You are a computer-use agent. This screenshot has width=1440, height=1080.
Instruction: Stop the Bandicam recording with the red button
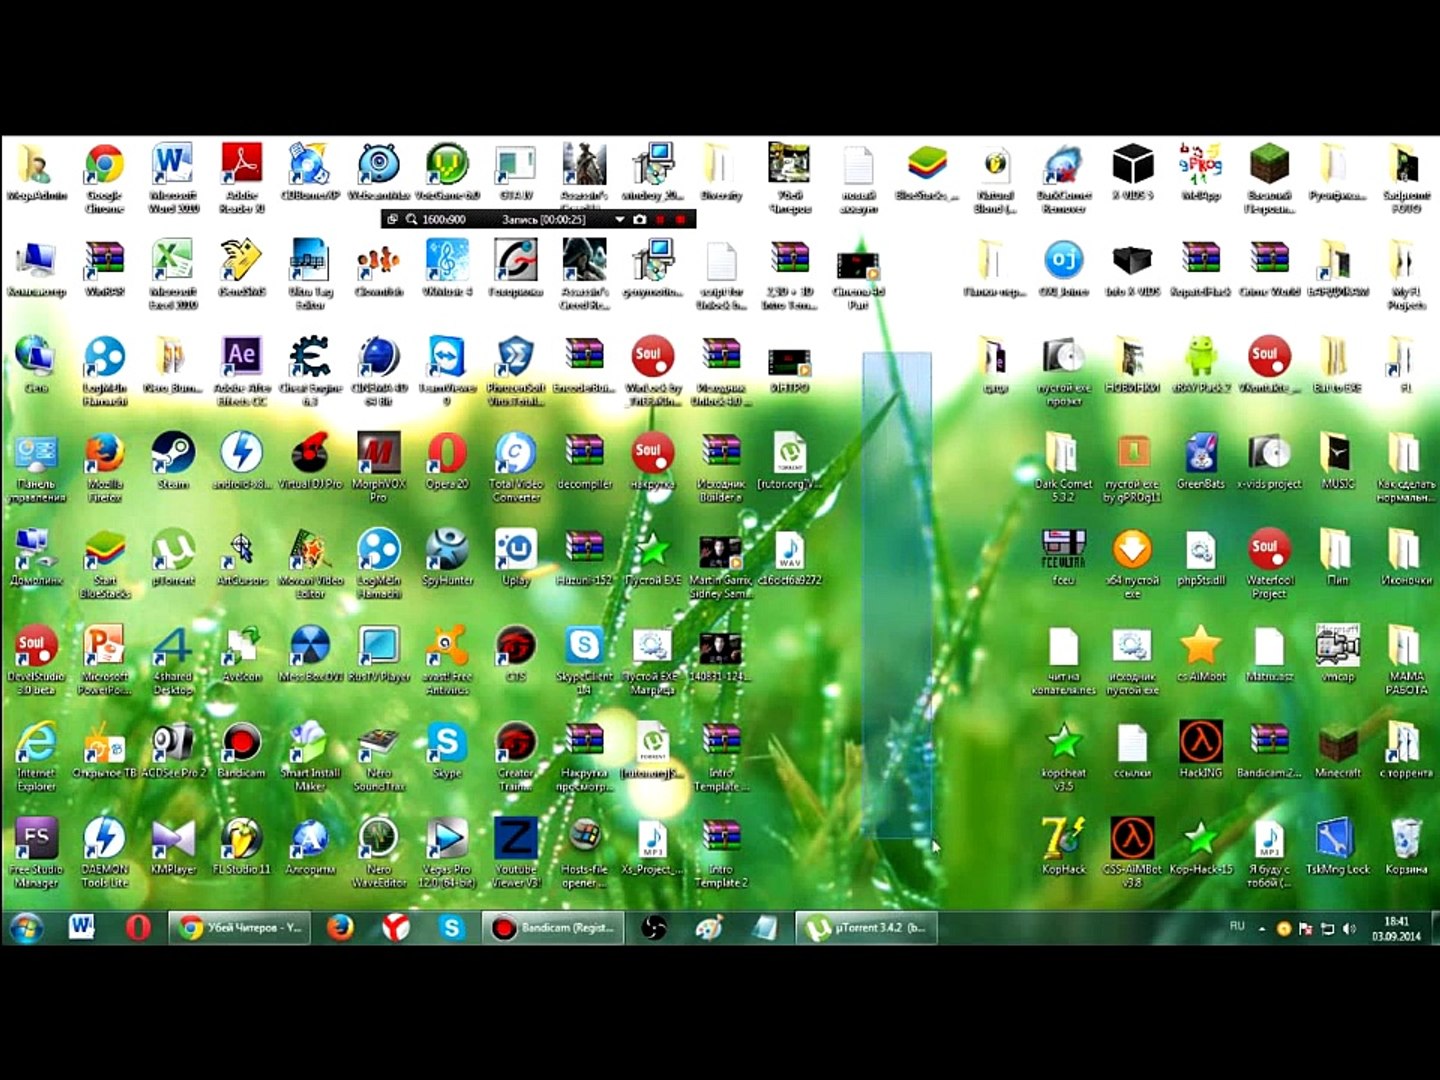click(x=681, y=219)
